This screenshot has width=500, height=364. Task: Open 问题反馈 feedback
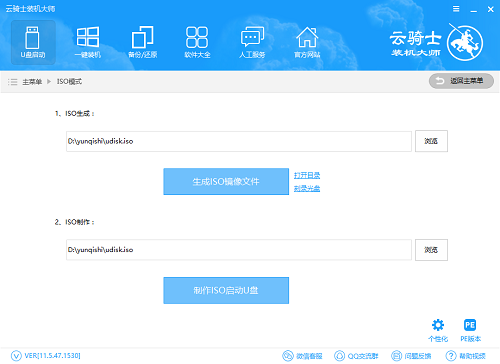coord(411,356)
